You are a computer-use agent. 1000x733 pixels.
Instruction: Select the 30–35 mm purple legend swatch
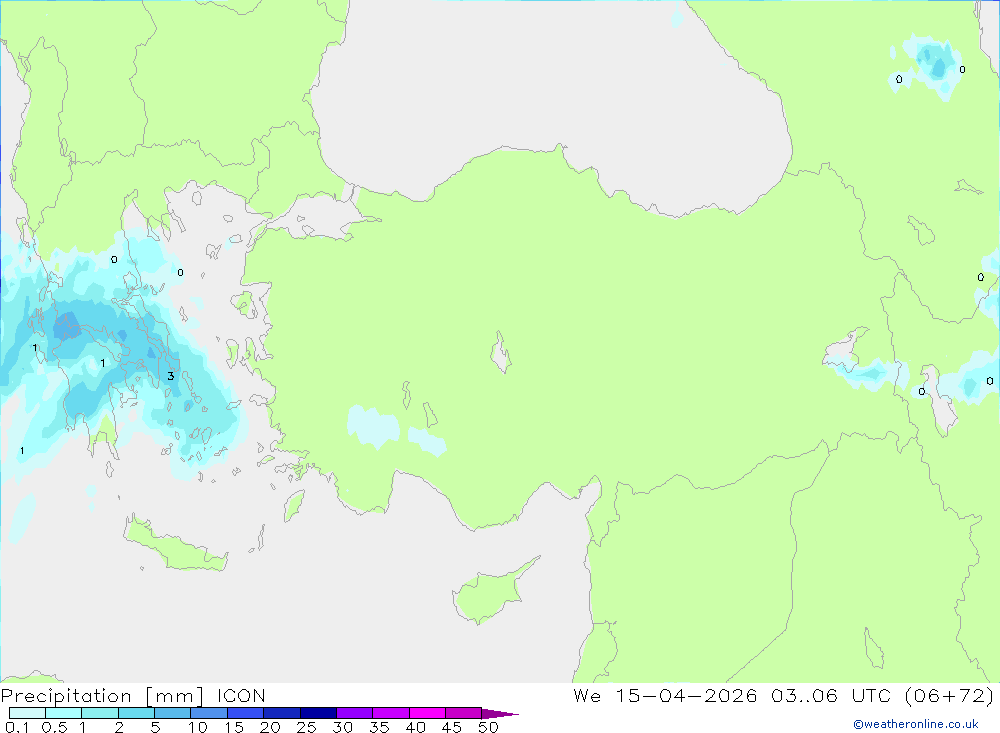355,713
